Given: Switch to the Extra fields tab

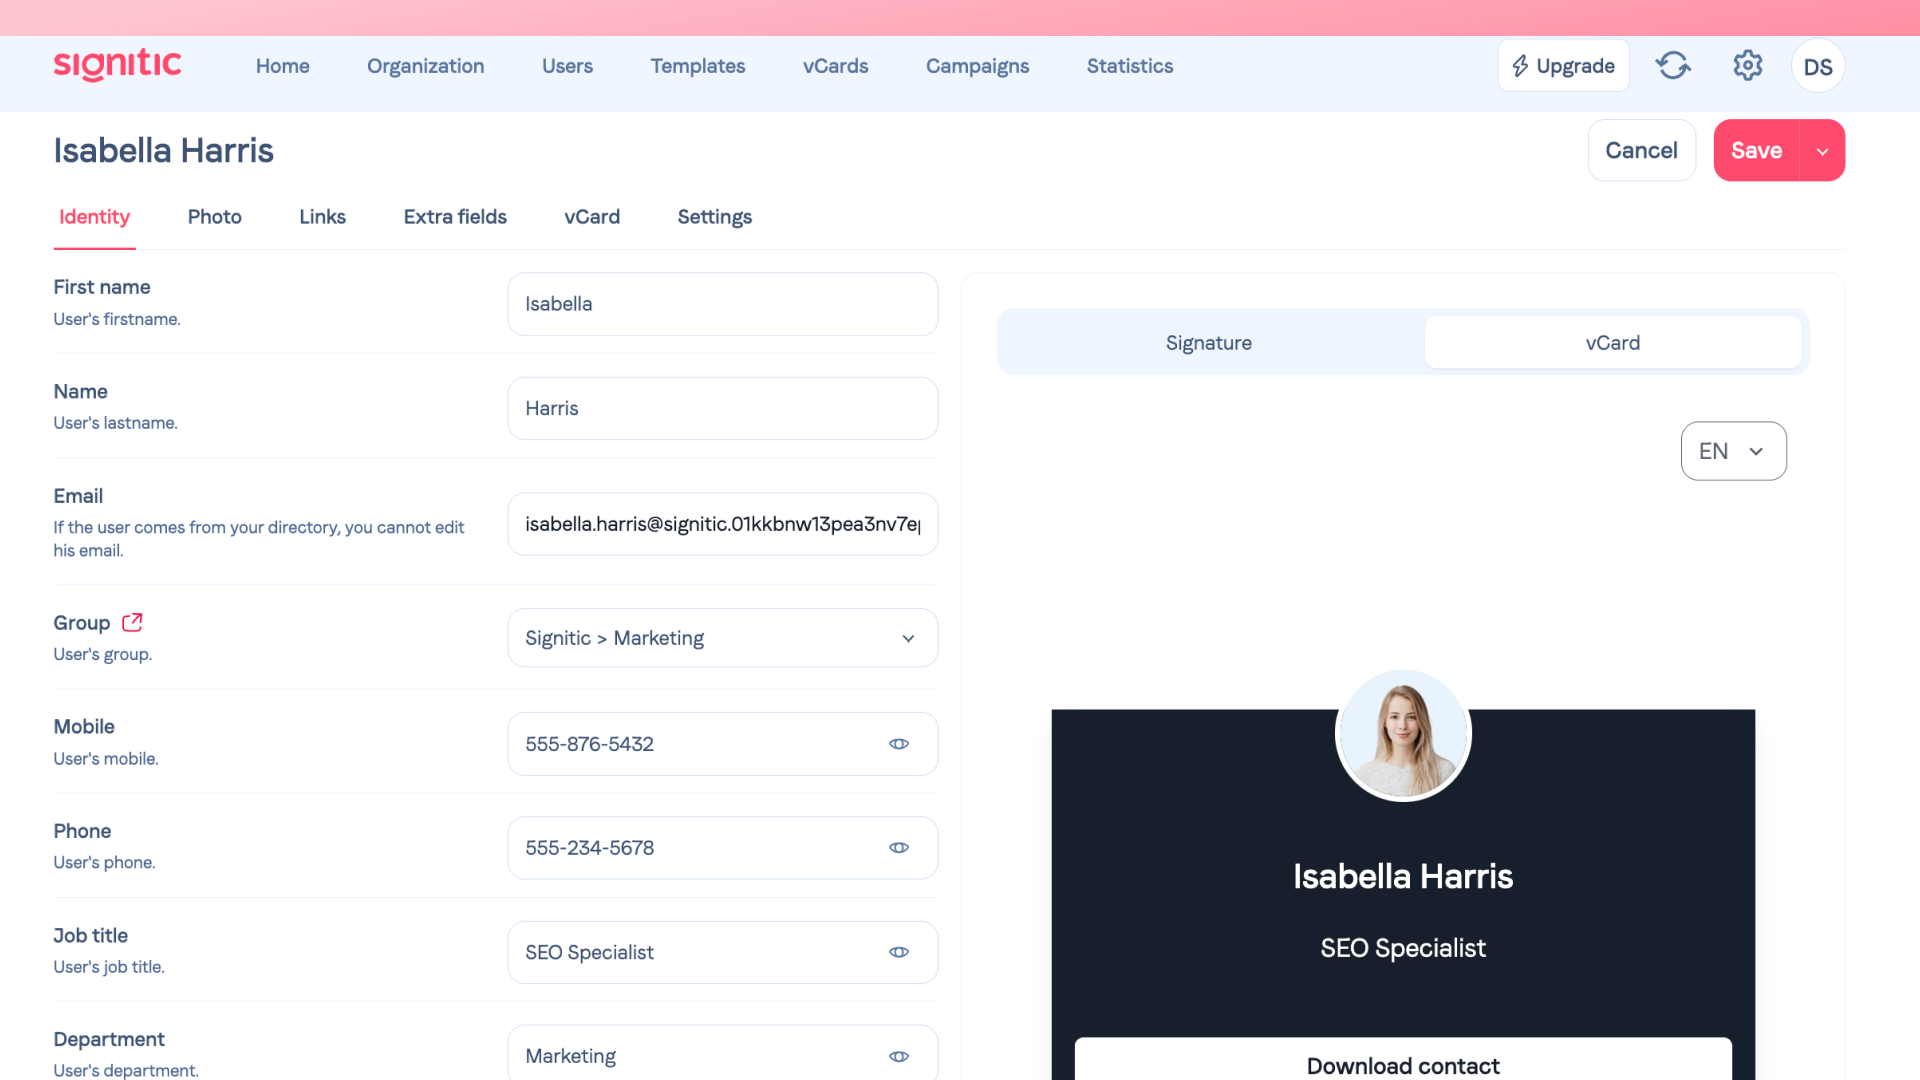Looking at the screenshot, I should (x=455, y=217).
